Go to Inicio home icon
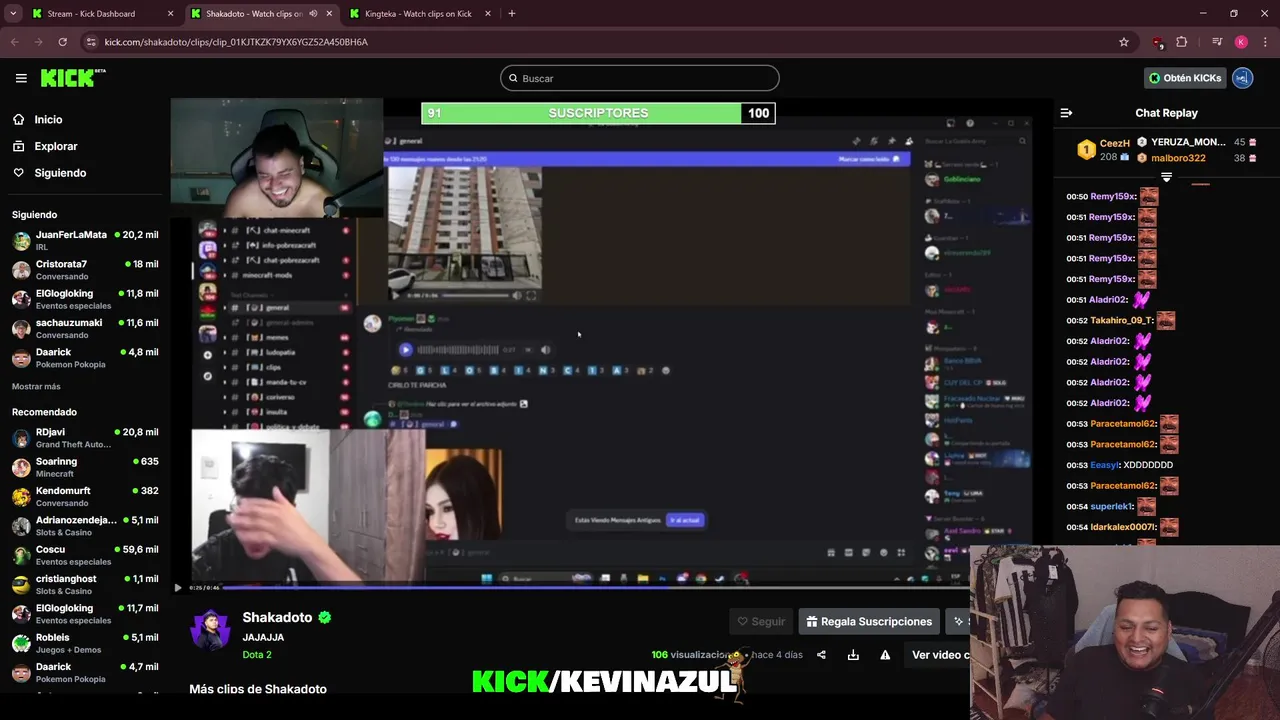1280x720 pixels. (x=19, y=119)
